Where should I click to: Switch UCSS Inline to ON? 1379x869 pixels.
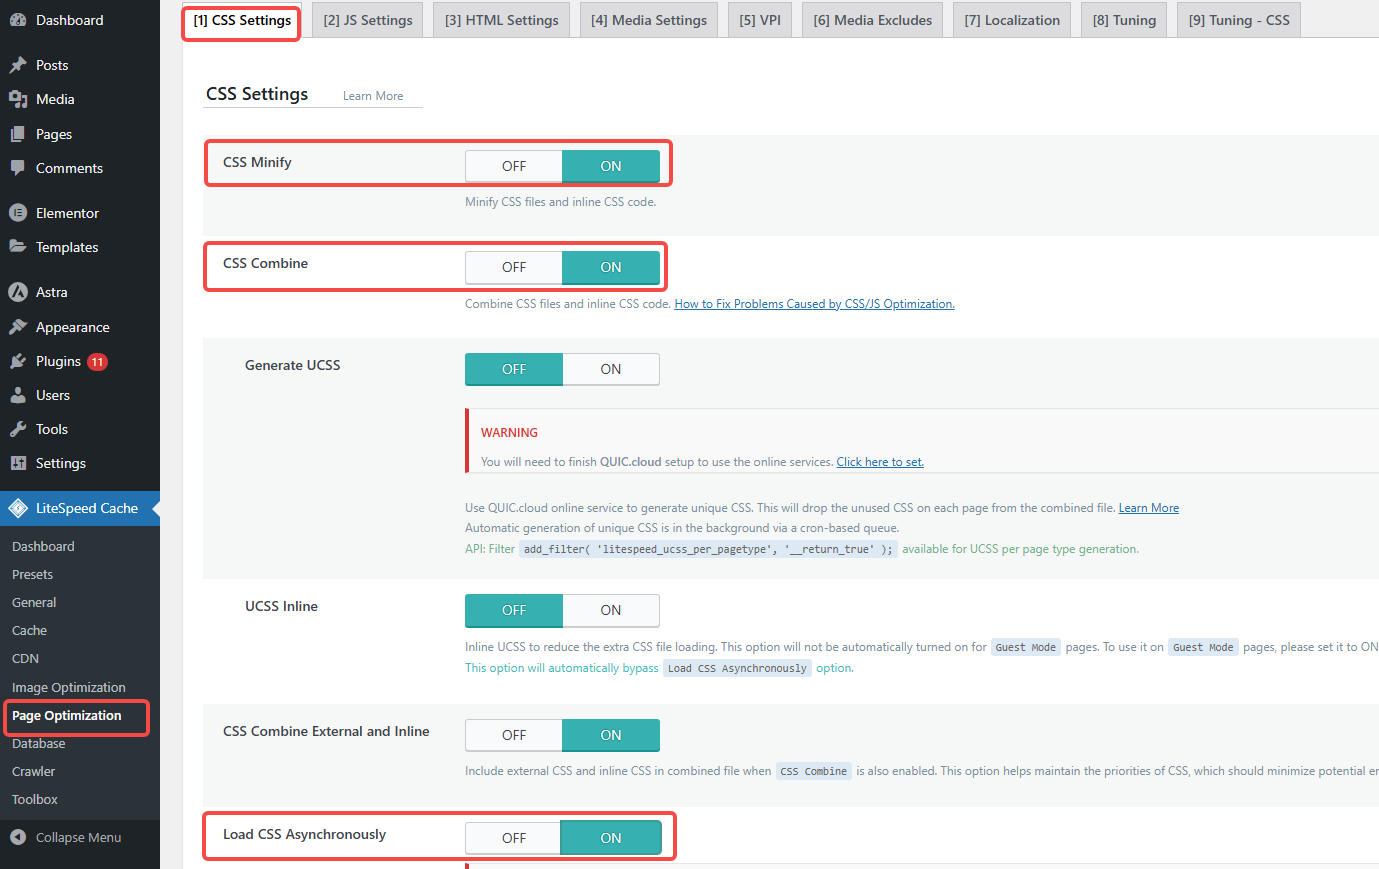tap(610, 610)
